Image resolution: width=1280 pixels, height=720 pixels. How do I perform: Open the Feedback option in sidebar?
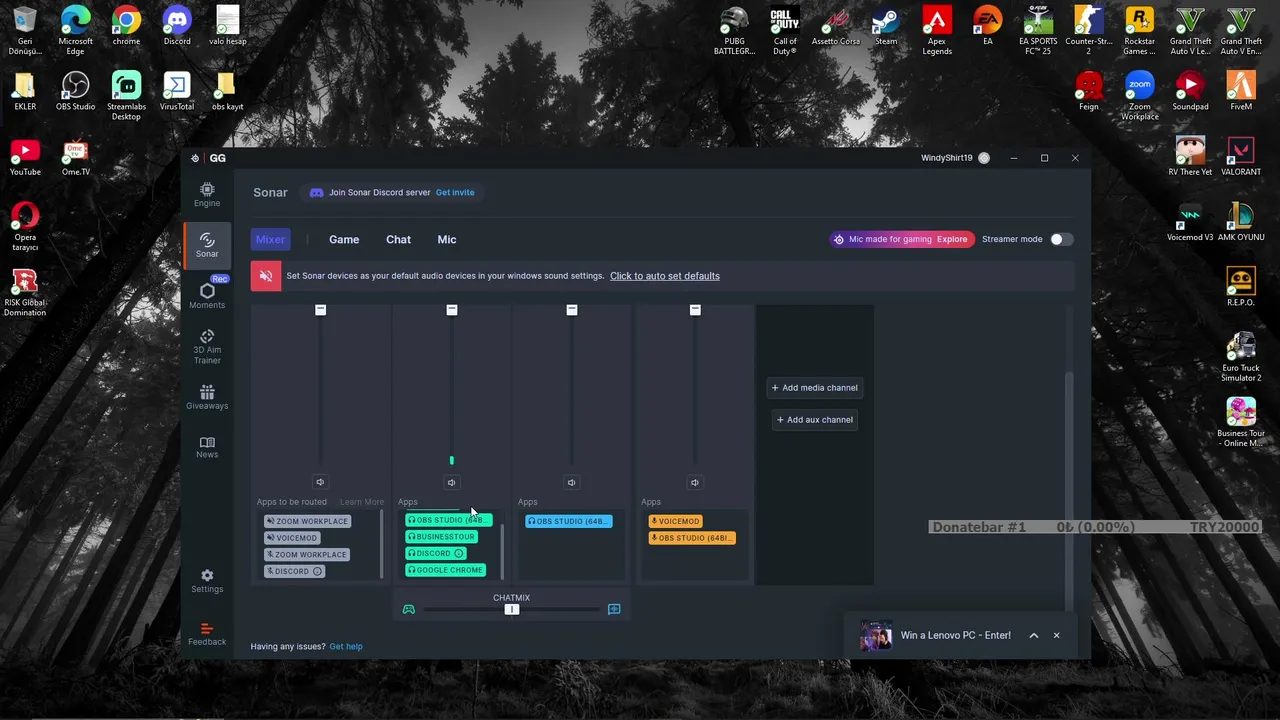207,634
